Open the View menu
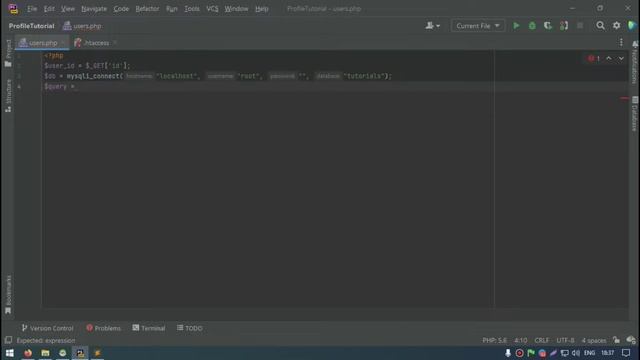640x360 pixels. 68,9
